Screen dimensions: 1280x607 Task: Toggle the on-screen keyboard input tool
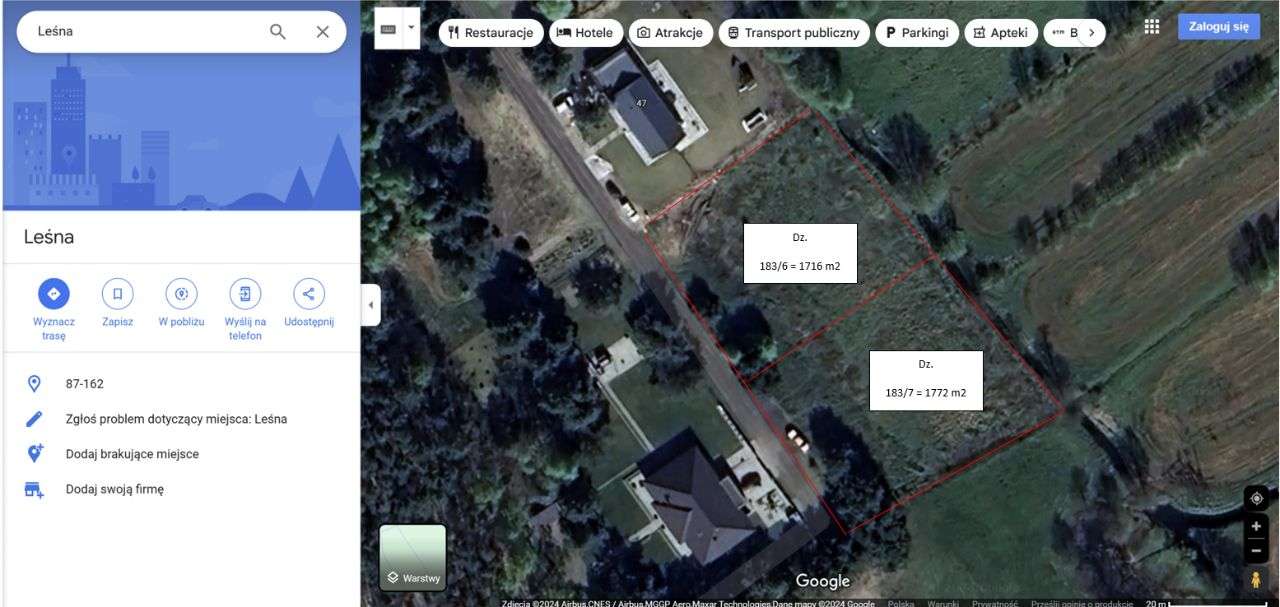[x=388, y=29]
